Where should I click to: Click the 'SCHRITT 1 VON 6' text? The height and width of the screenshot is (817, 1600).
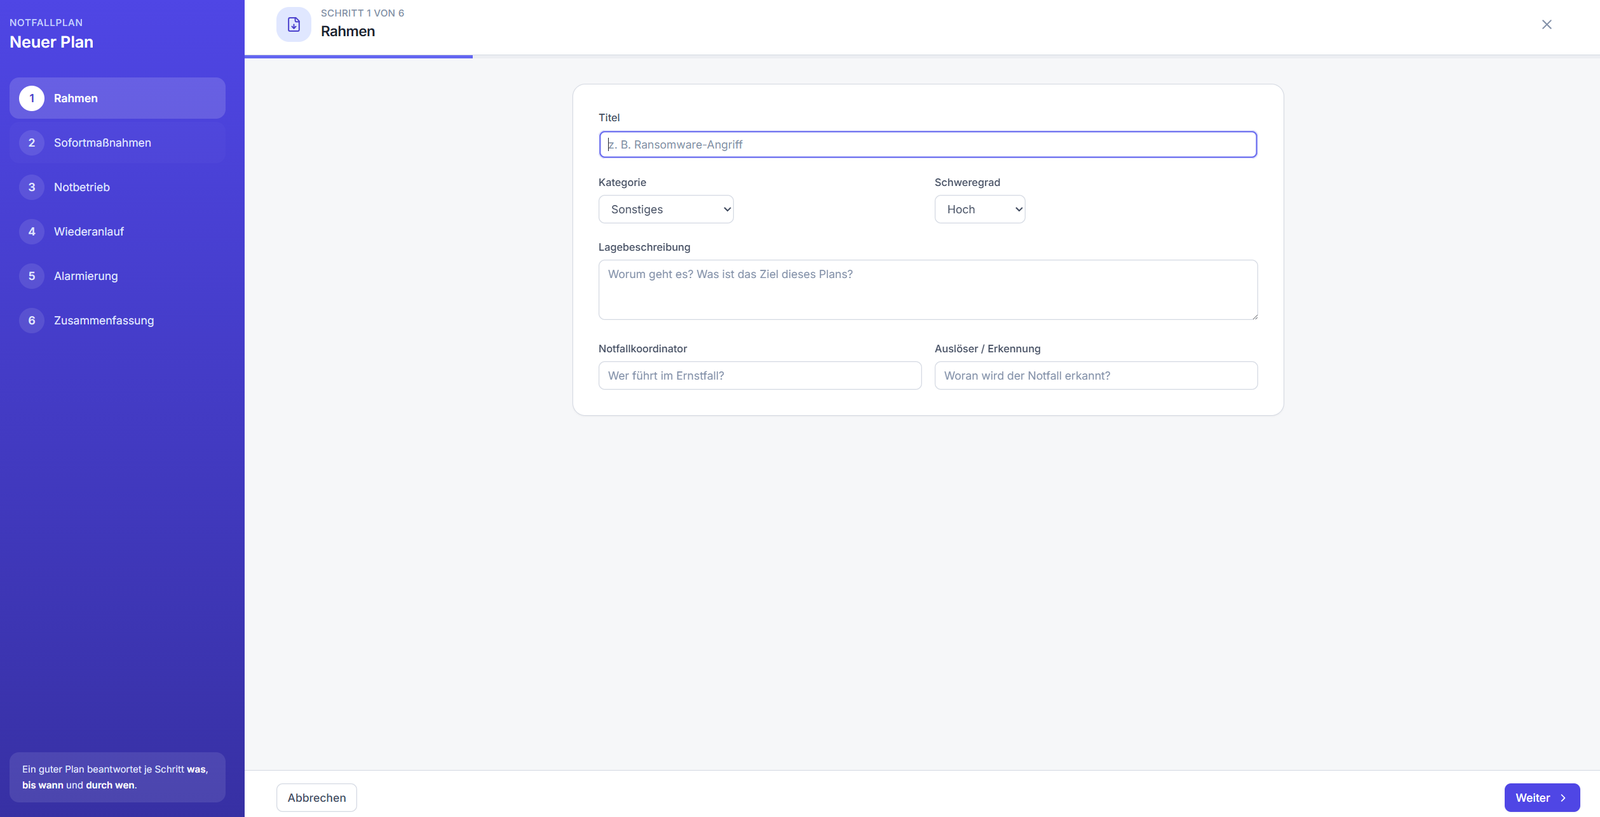coord(363,13)
